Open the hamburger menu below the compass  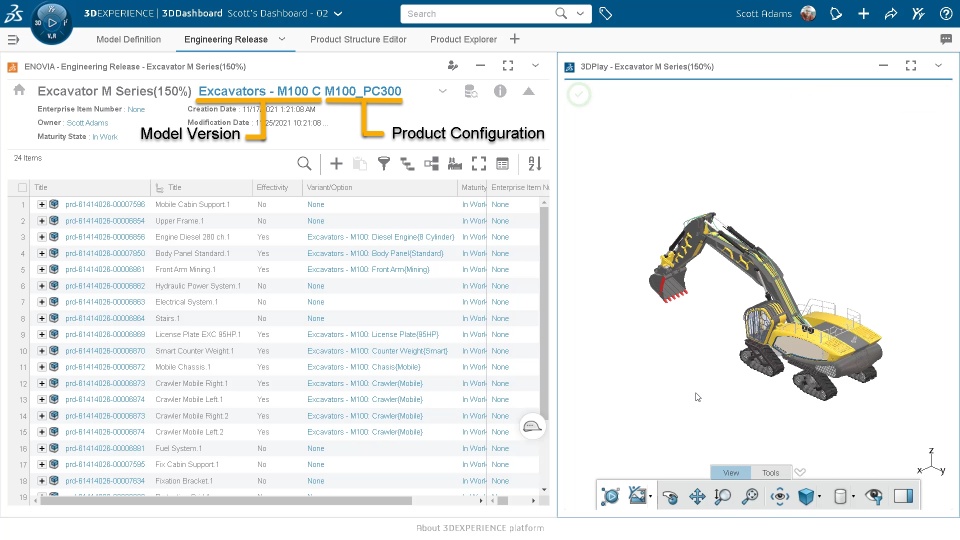(x=13, y=40)
